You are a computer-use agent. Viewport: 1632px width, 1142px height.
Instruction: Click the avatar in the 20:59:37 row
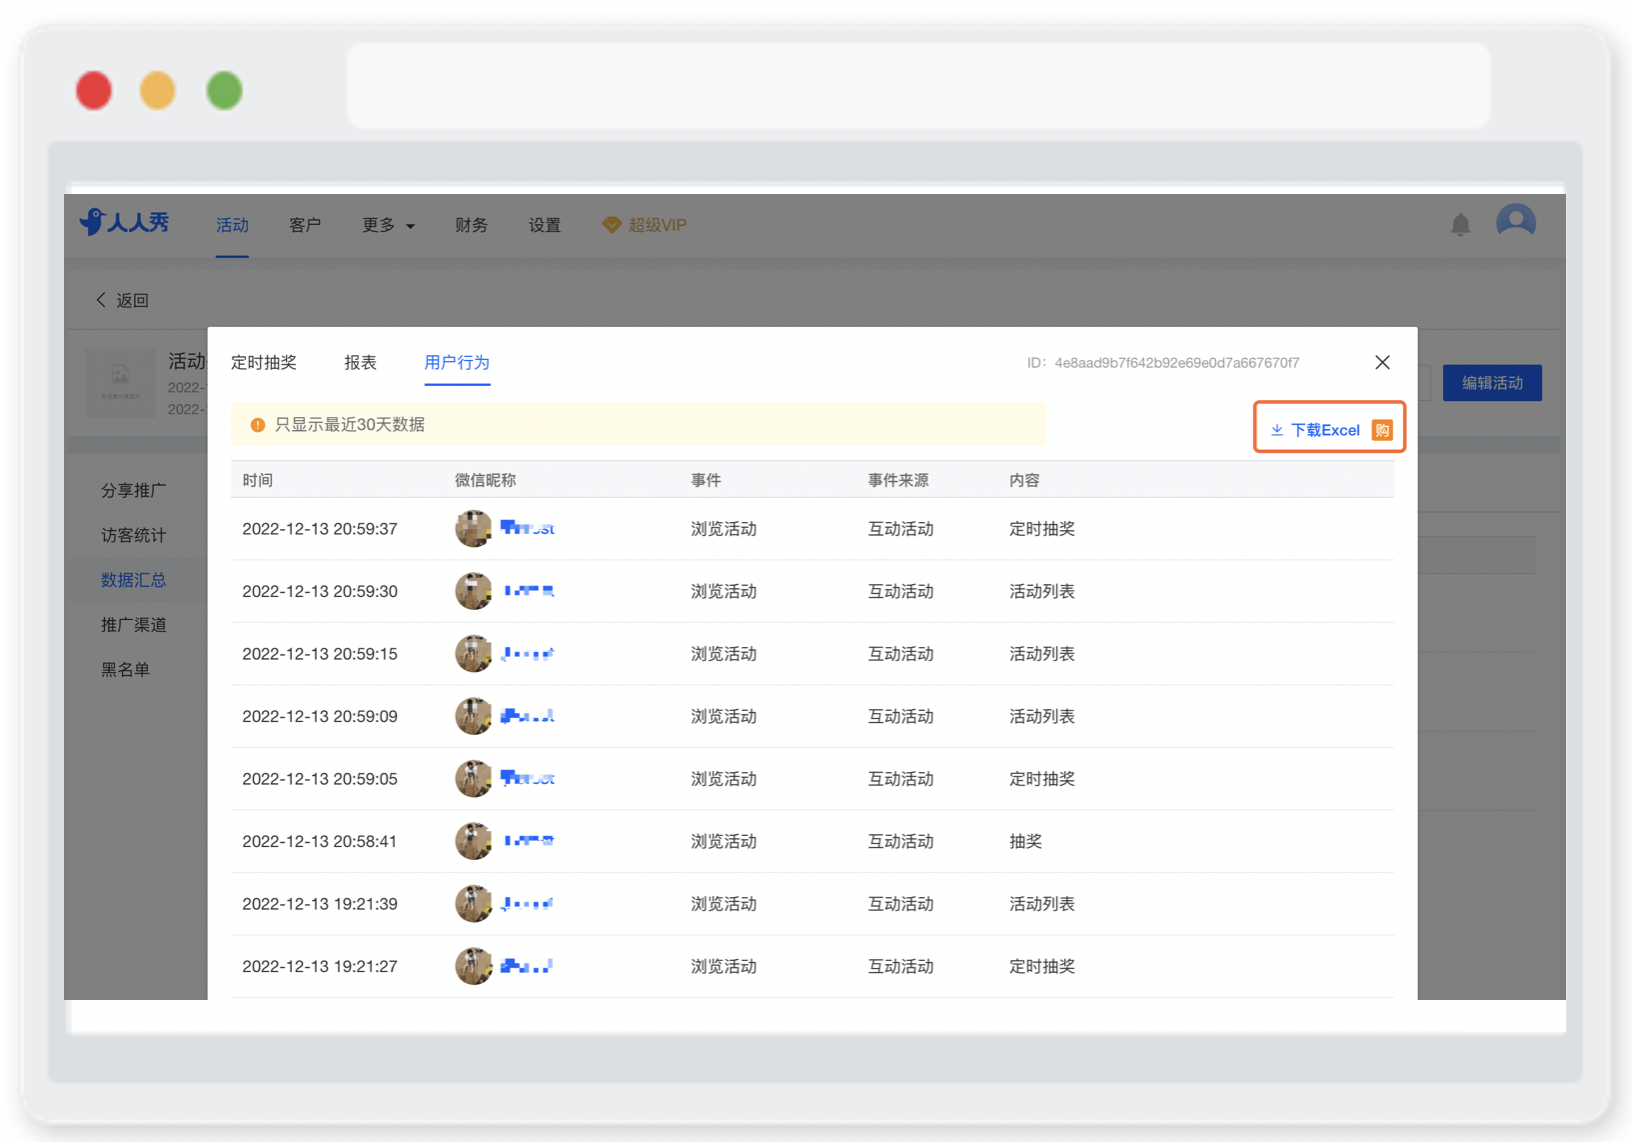click(x=473, y=528)
